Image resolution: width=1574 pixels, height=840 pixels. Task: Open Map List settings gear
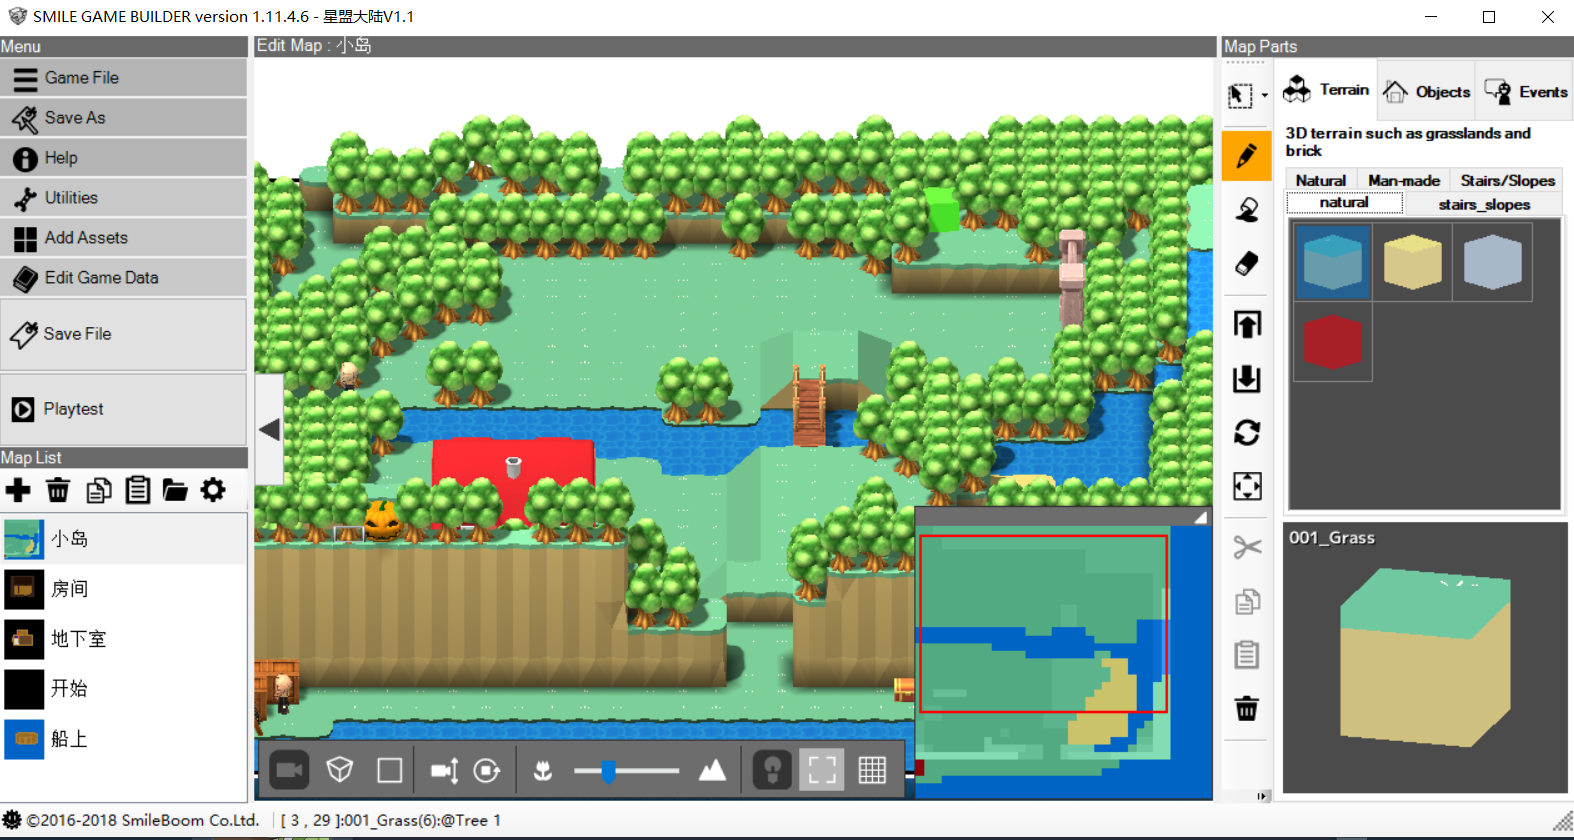(213, 490)
